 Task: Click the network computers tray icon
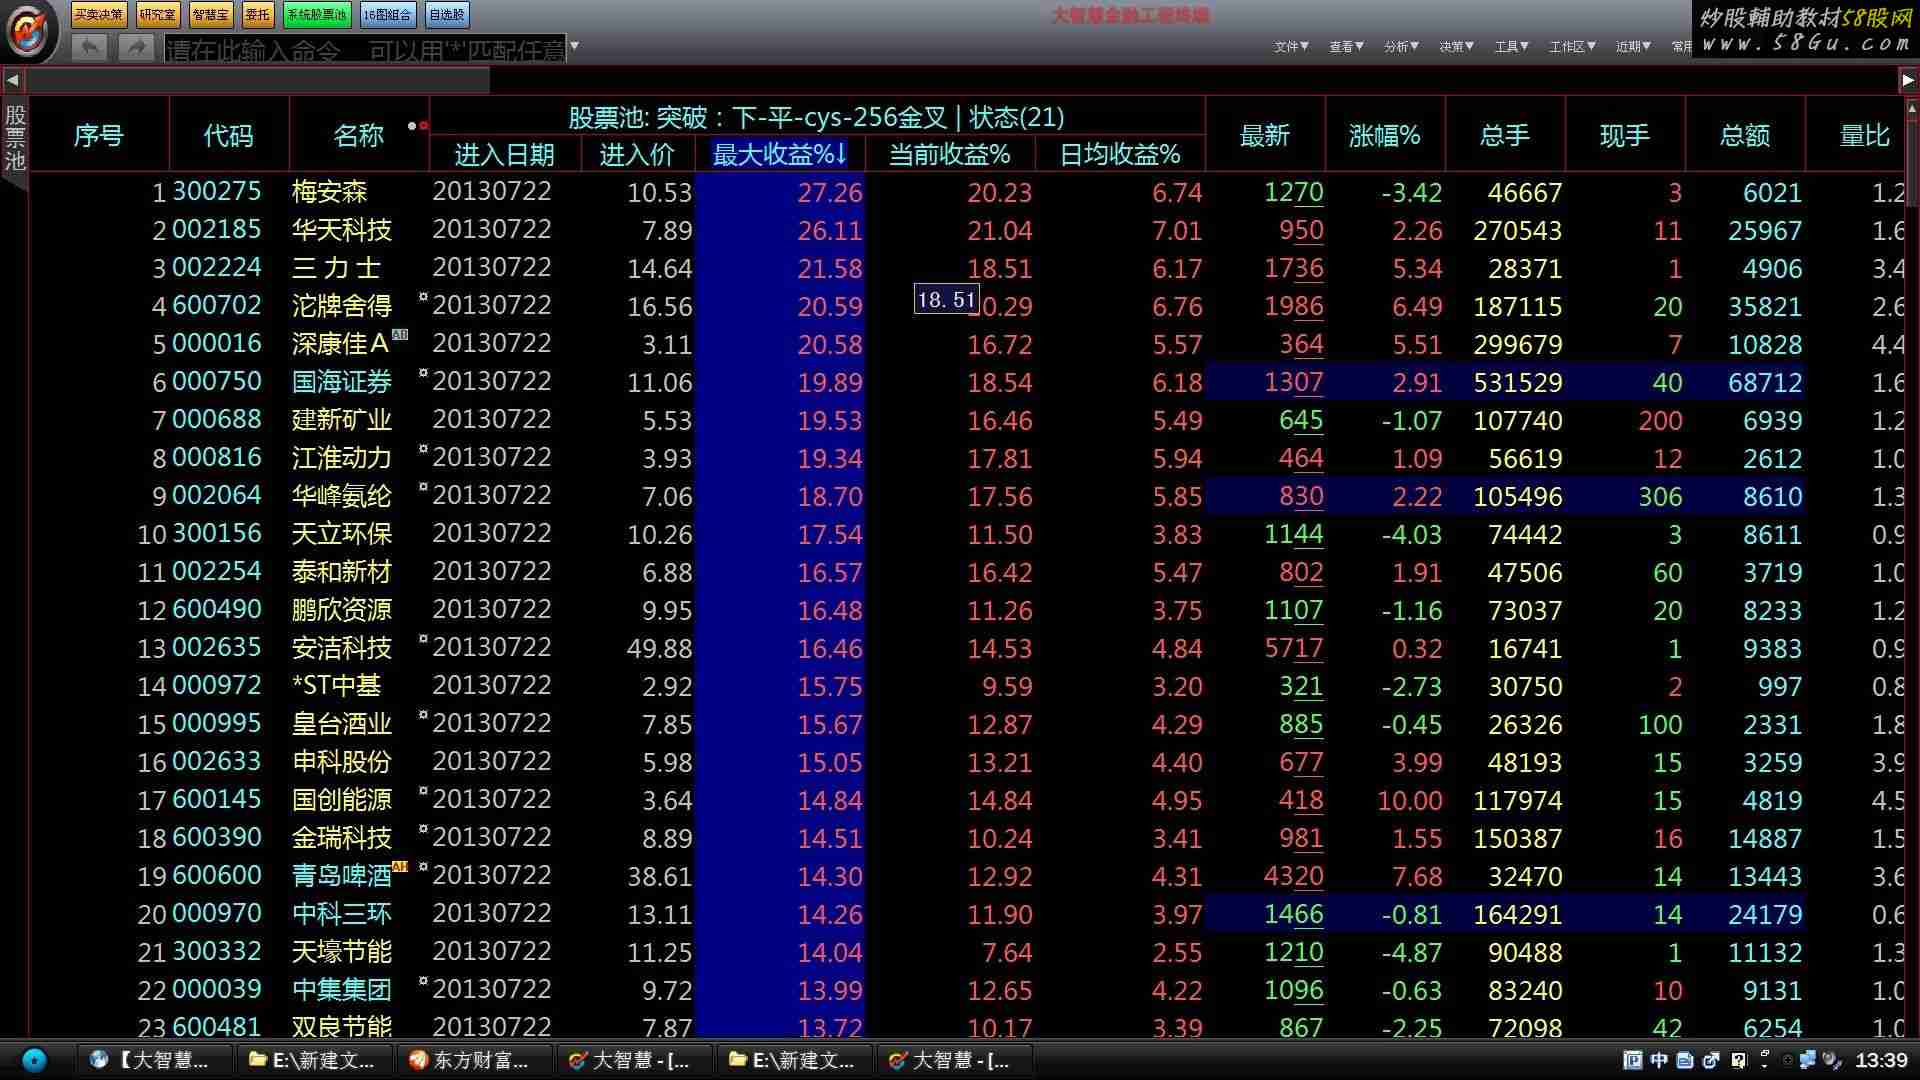[x=1808, y=1060]
